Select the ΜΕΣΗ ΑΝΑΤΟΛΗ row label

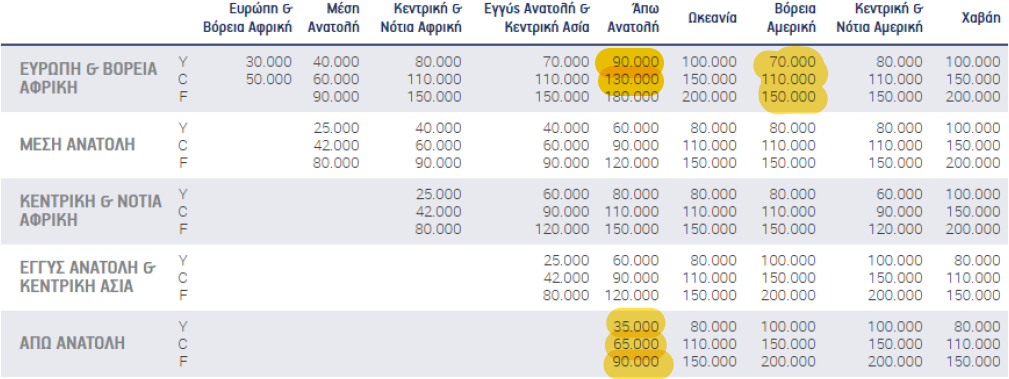pos(78,144)
